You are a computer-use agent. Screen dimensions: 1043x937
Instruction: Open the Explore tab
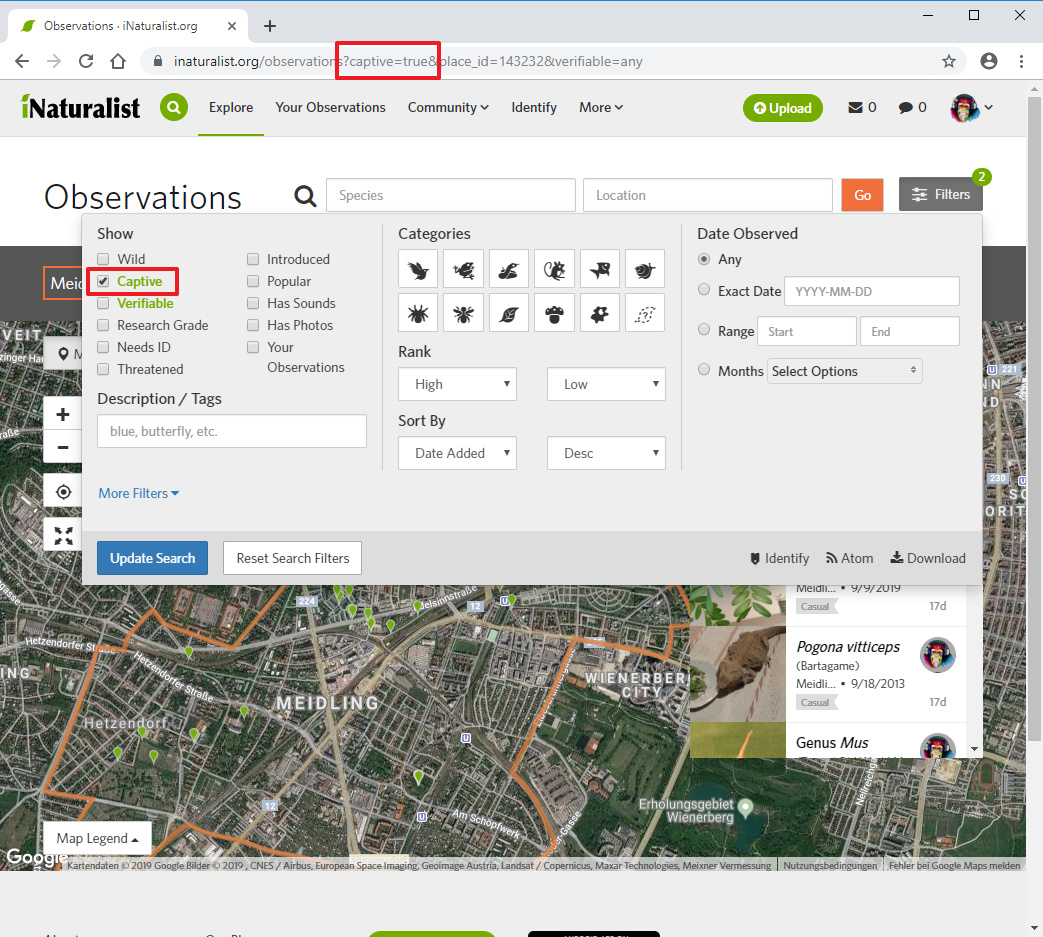tap(231, 107)
